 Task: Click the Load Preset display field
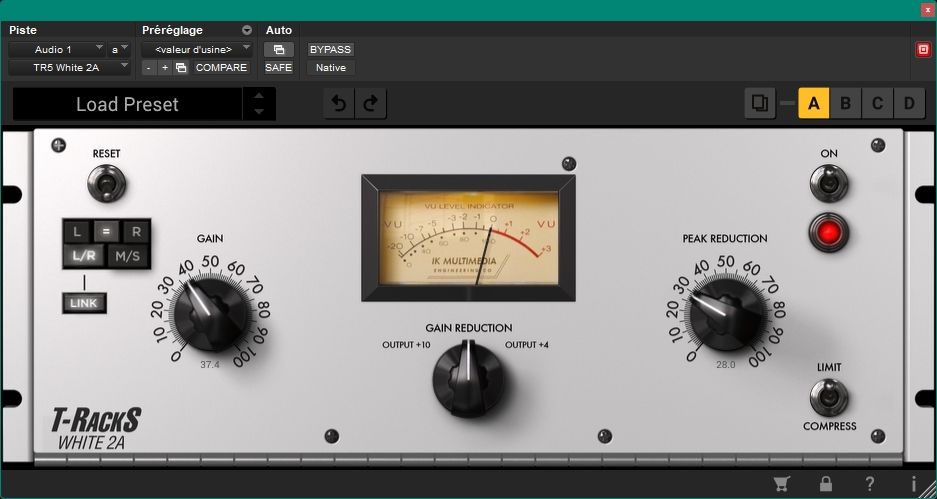tap(127, 104)
